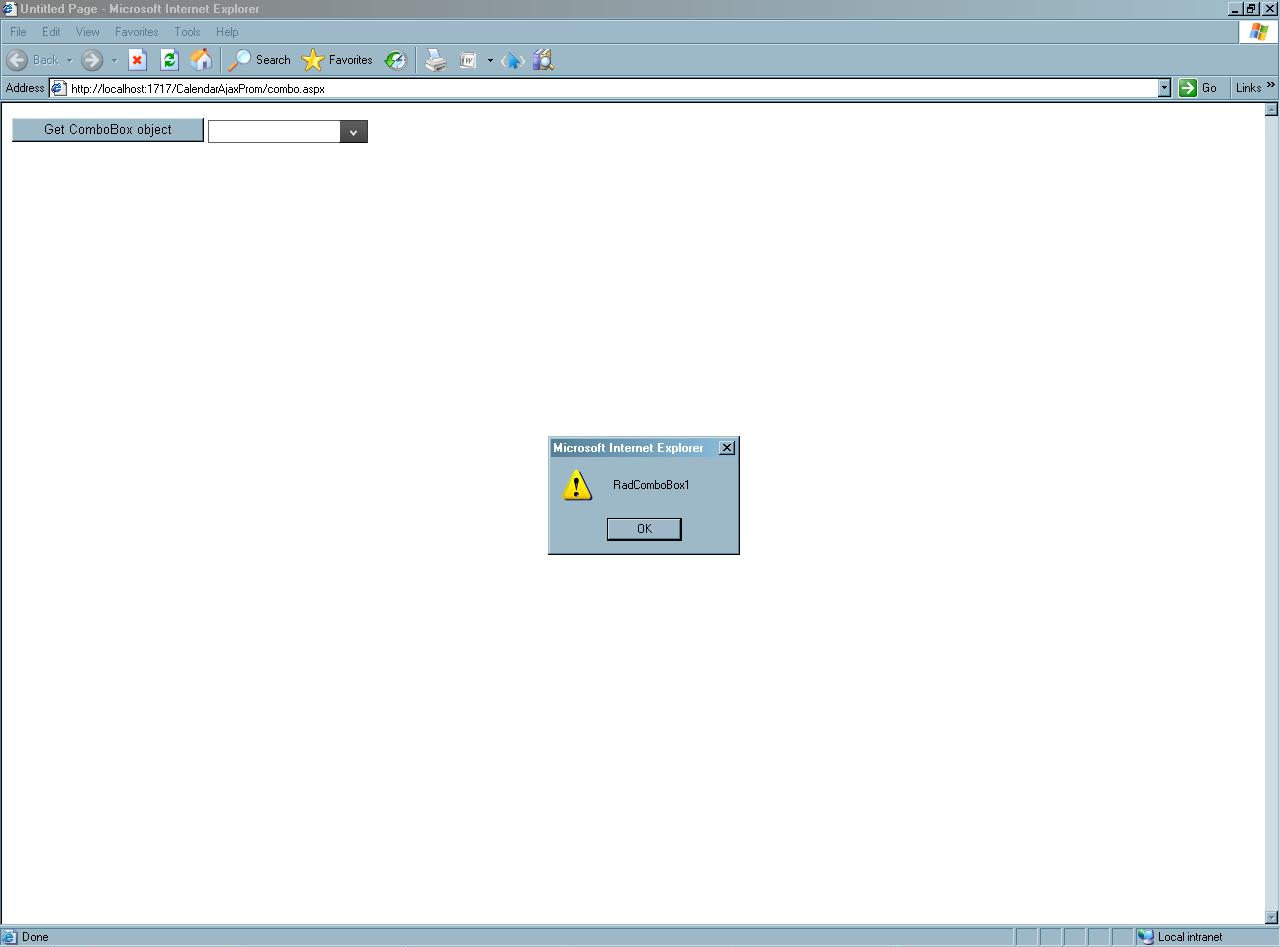
Task: Click the blue cursor toolbar icon
Action: [512, 60]
